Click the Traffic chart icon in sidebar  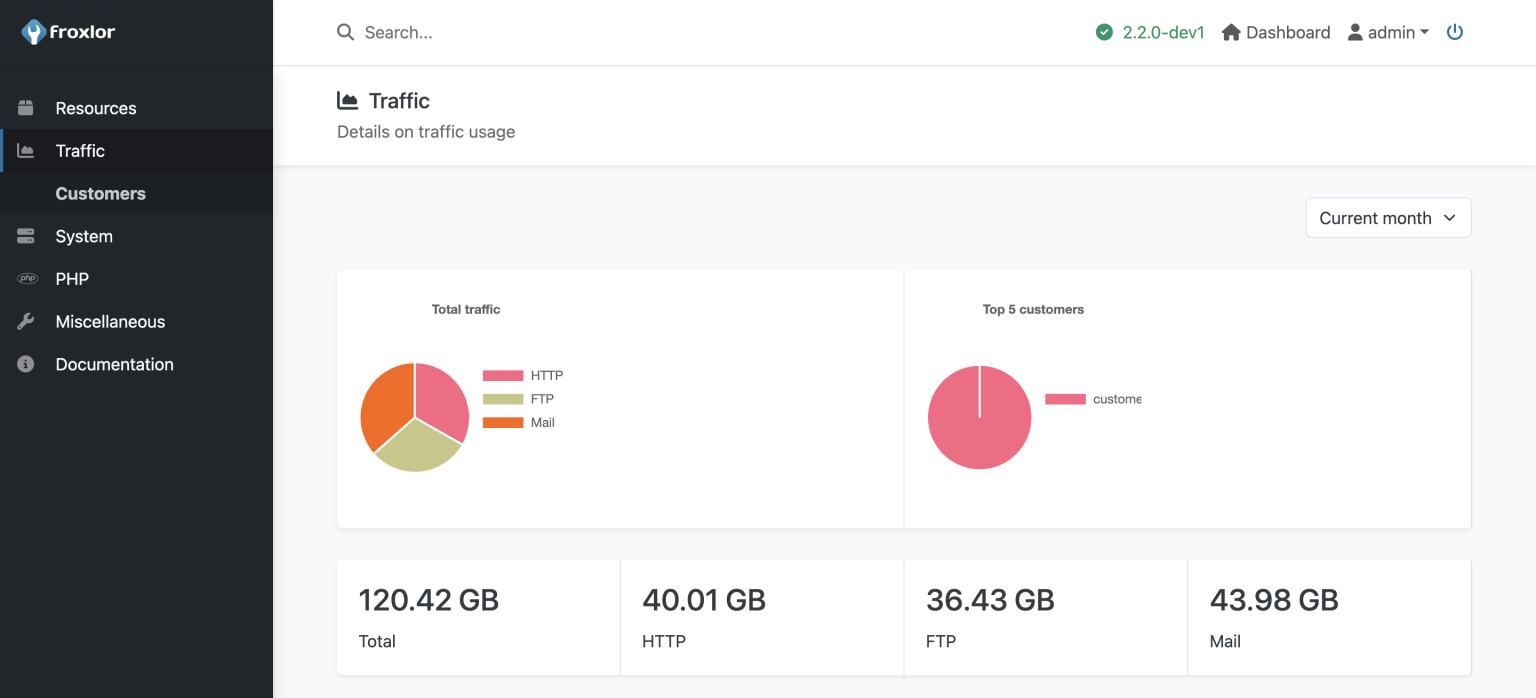tap(25, 150)
